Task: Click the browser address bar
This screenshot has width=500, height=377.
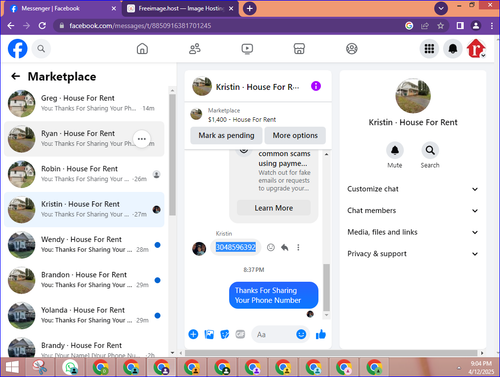Action: [x=230, y=26]
